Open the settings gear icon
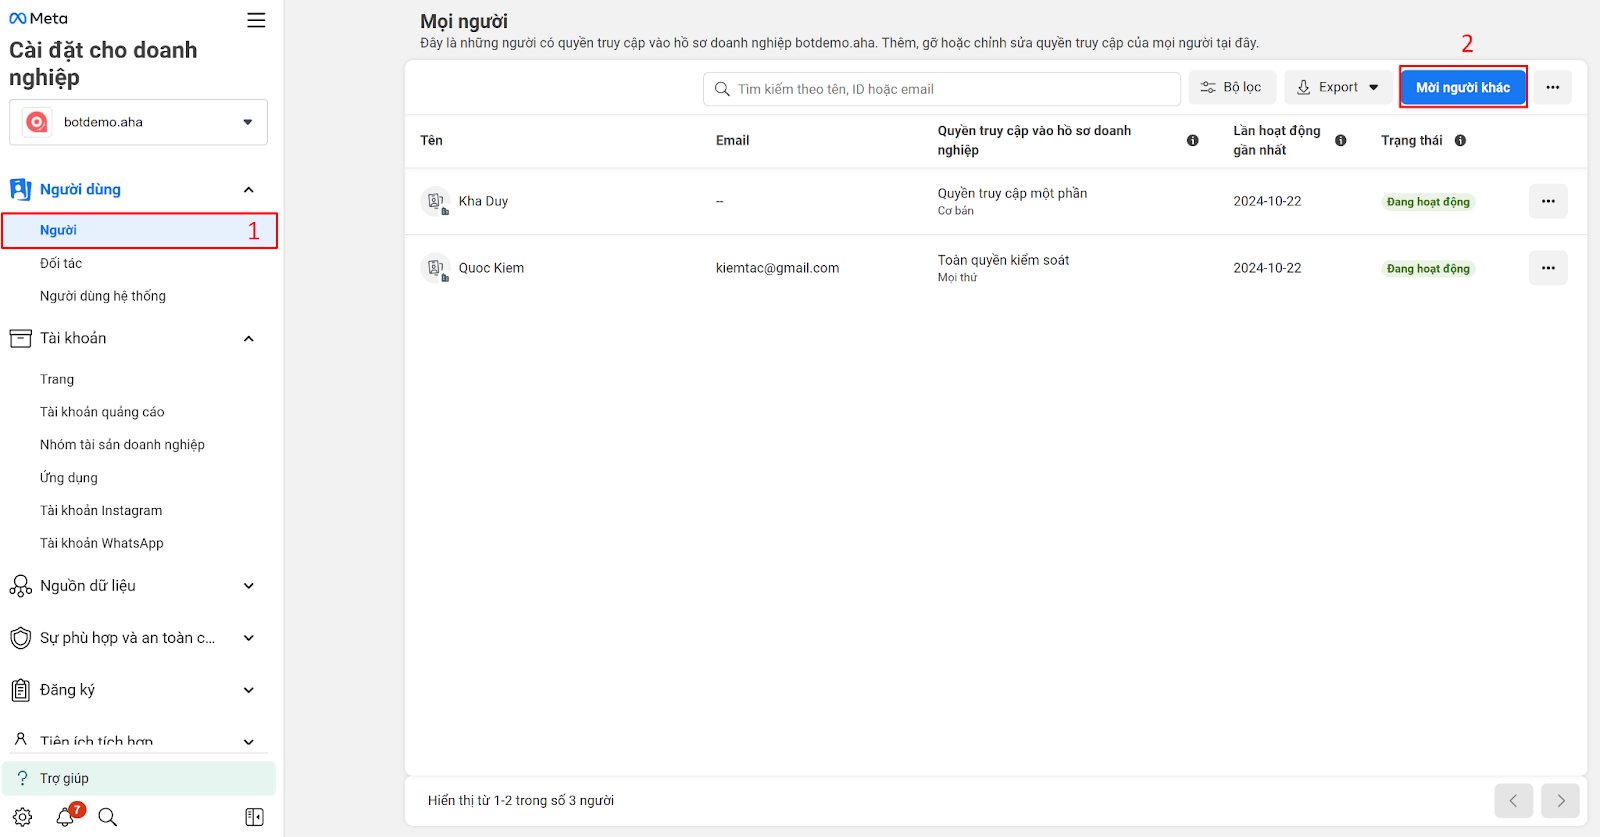 tap(23, 817)
